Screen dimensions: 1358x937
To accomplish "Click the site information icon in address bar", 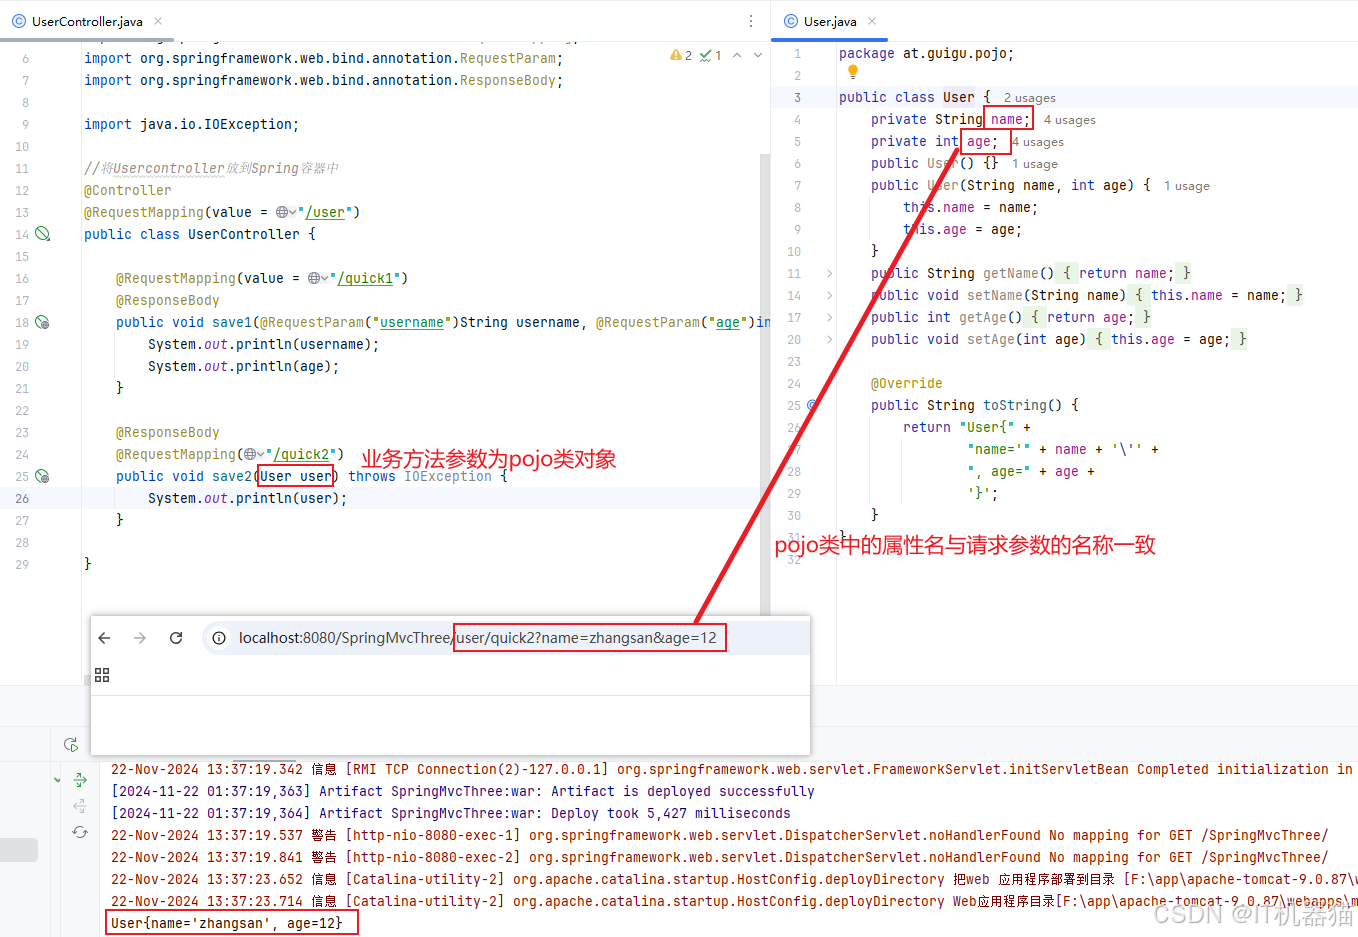I will coord(219,638).
